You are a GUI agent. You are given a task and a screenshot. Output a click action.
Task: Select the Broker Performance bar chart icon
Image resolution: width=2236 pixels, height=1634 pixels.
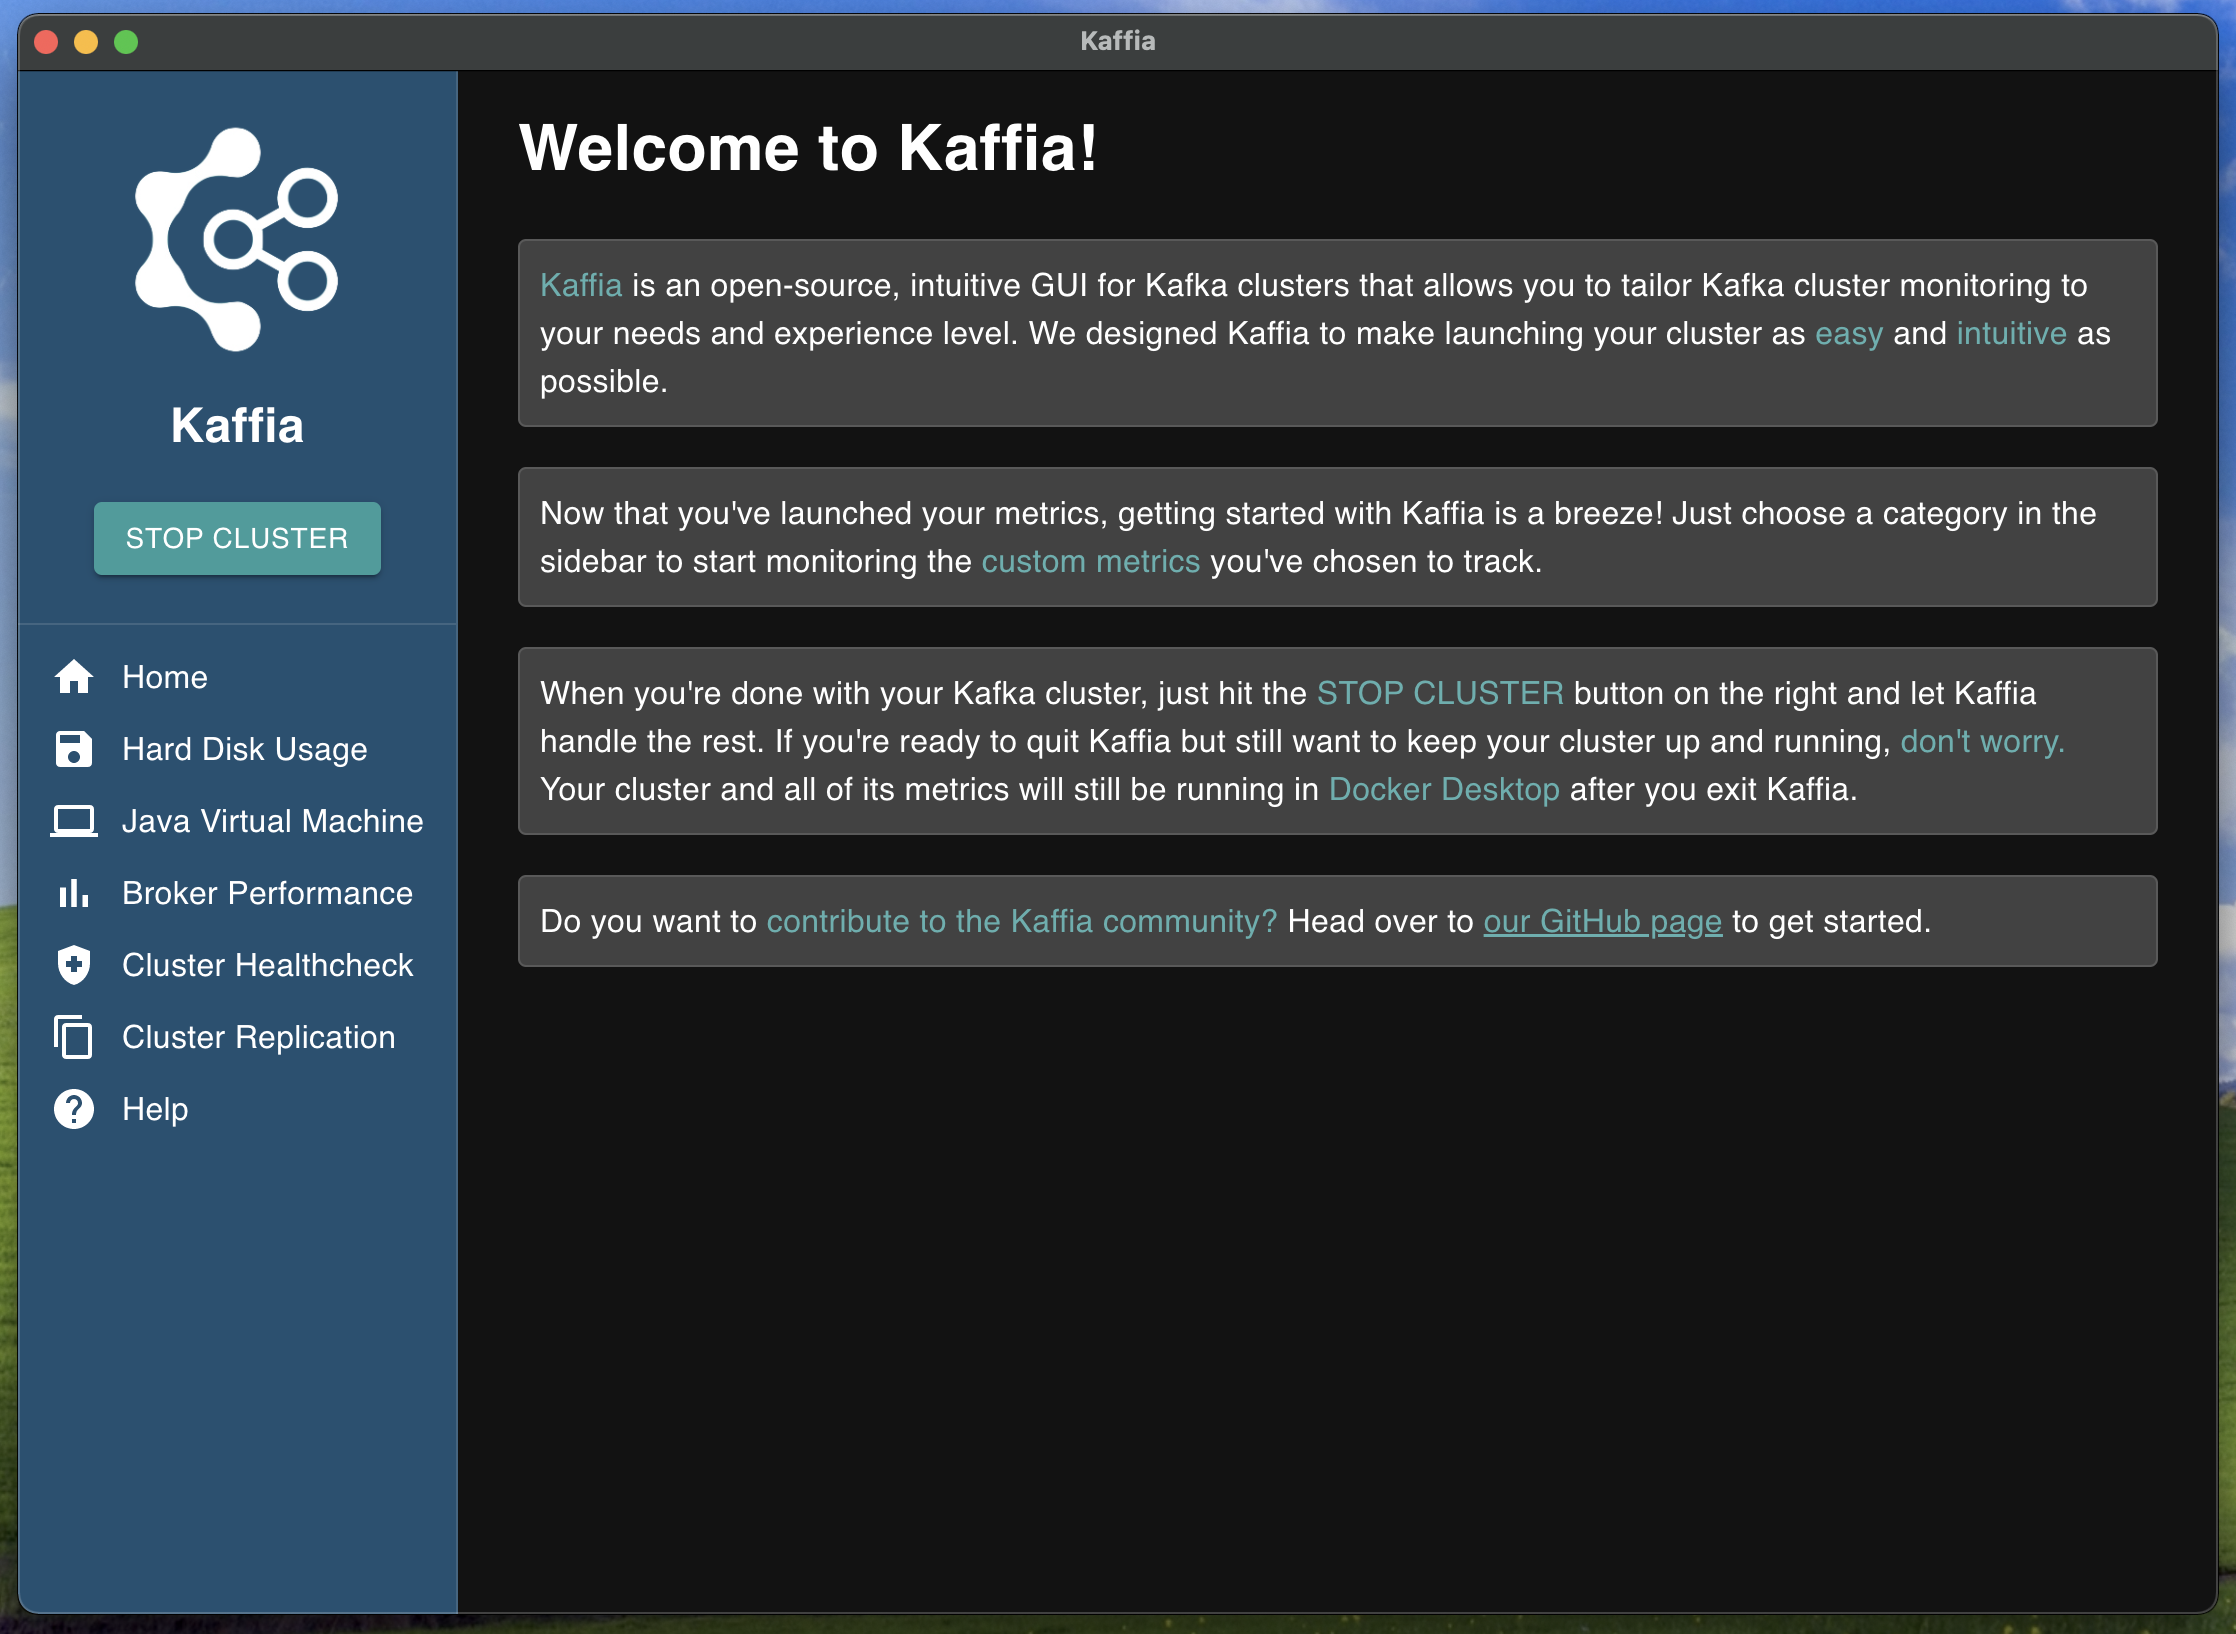(x=73, y=893)
